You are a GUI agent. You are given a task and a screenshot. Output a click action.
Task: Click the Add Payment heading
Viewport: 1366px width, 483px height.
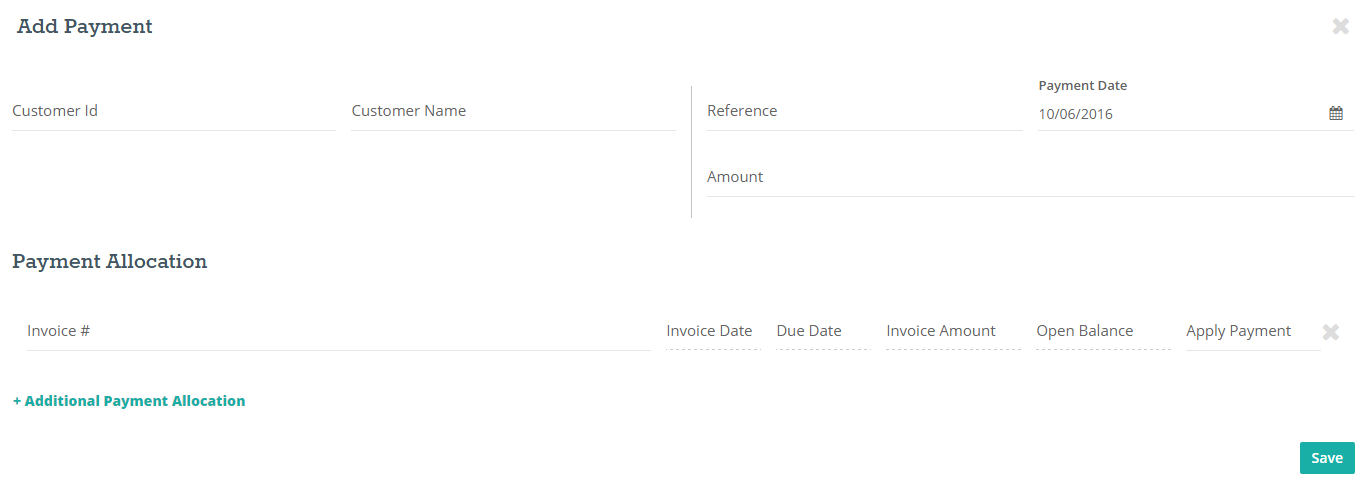pyautogui.click(x=85, y=27)
